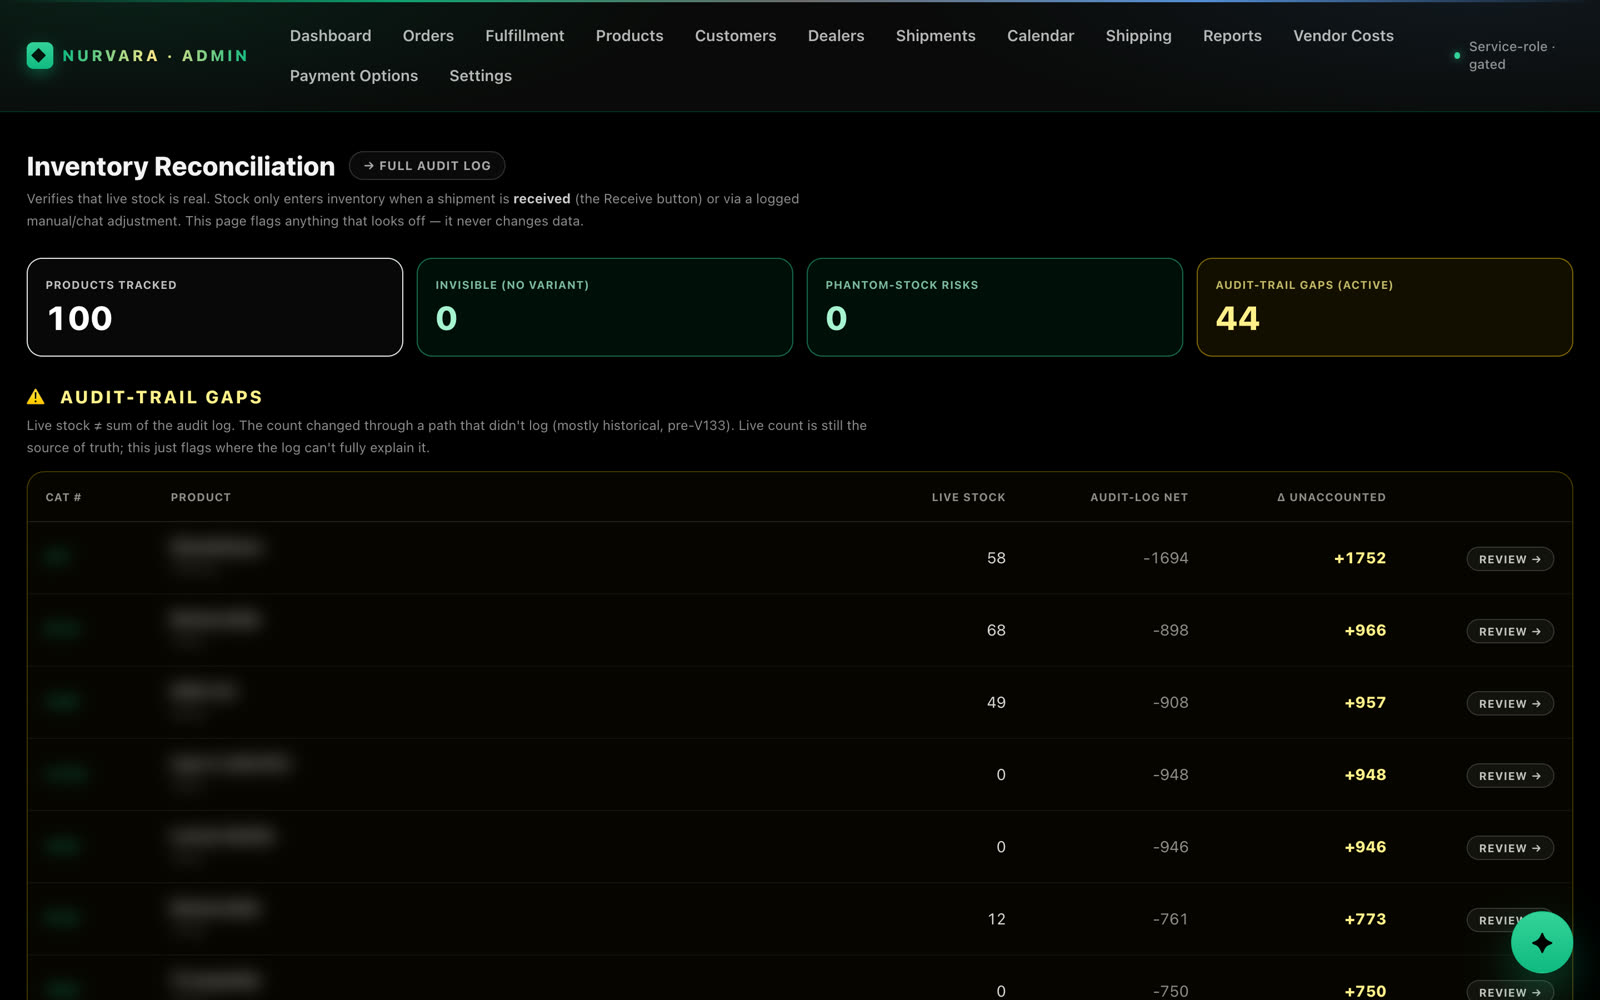Review the row with +957 unaccounted

(1509, 703)
